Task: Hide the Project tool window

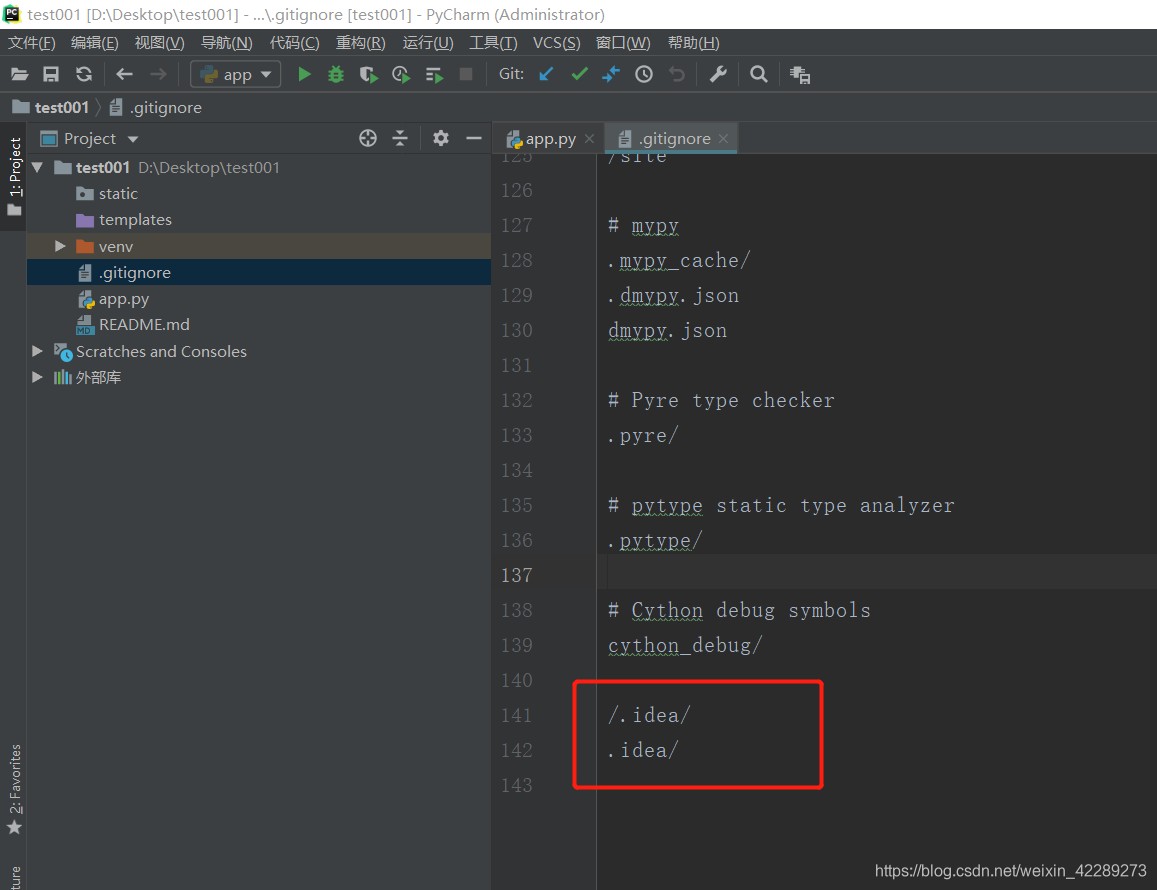Action: (474, 138)
